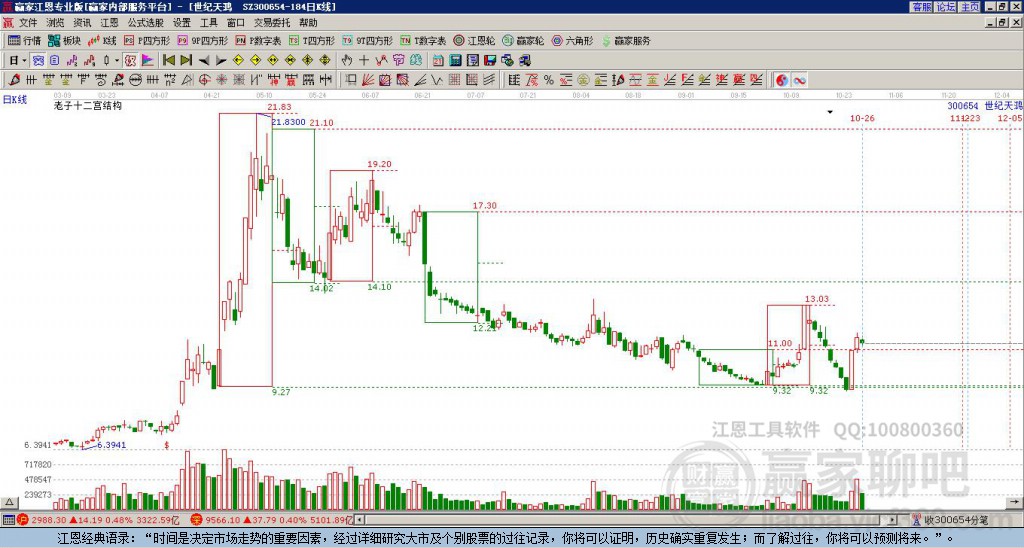
Task: Click the red floppy save icon
Action: [x=490, y=61]
